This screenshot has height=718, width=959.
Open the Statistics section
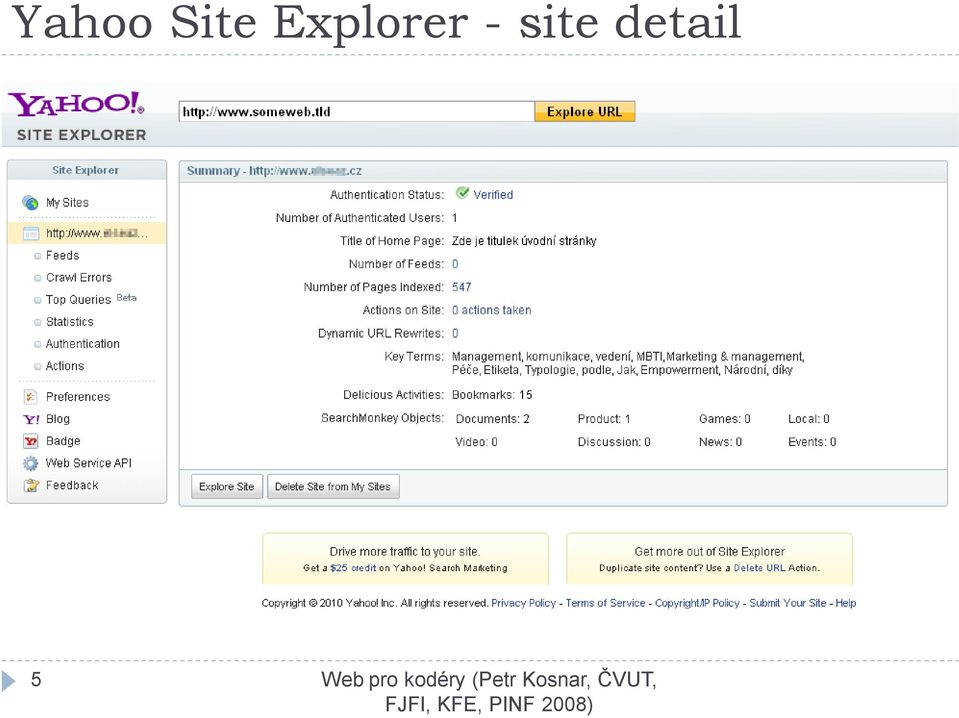tap(70, 322)
